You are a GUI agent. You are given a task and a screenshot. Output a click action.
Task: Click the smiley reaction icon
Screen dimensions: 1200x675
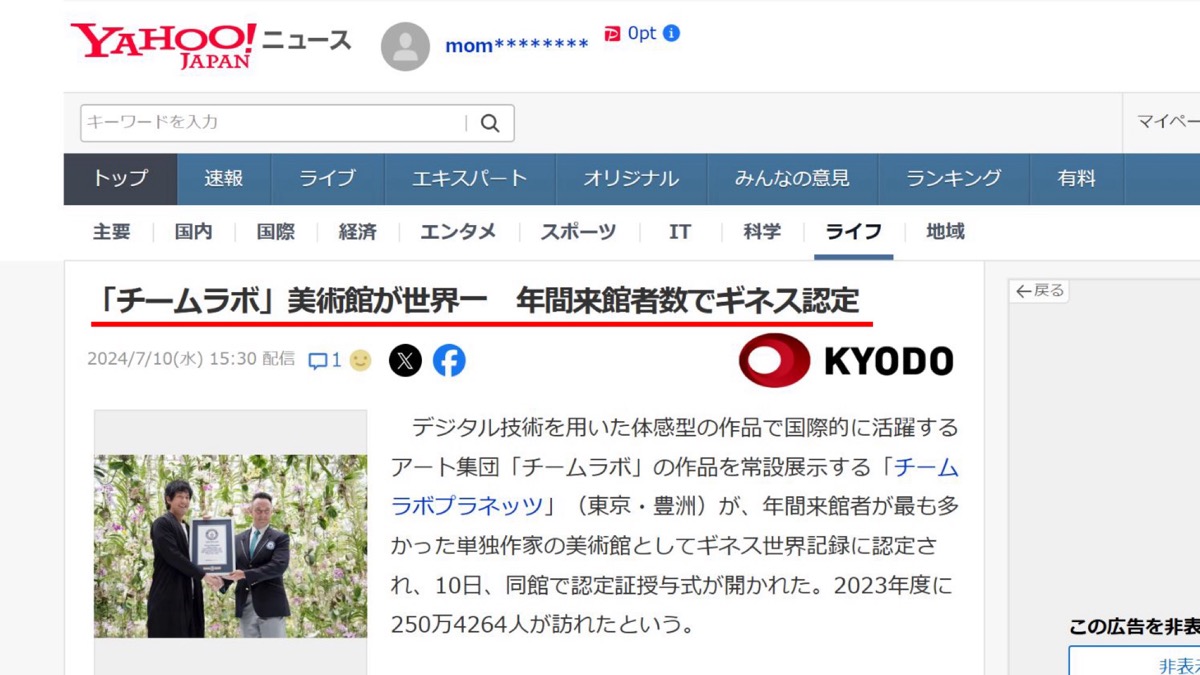[360, 360]
